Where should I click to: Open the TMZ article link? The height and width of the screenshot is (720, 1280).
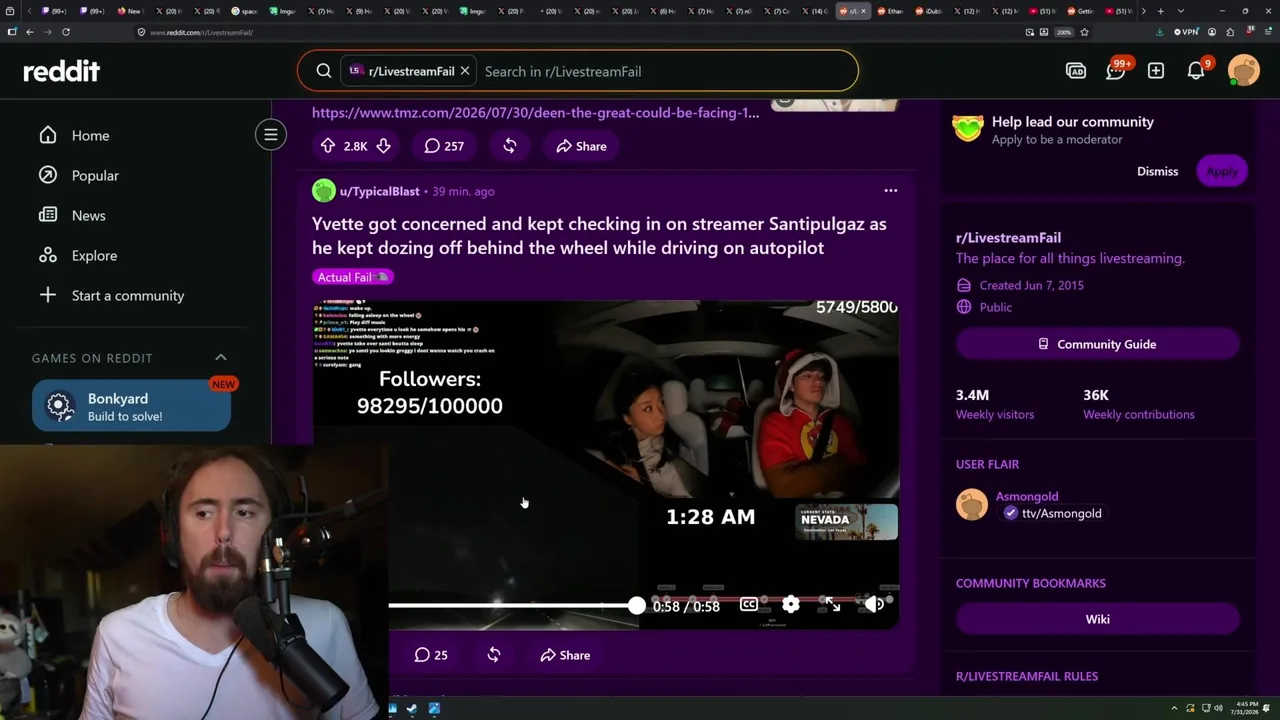(535, 113)
